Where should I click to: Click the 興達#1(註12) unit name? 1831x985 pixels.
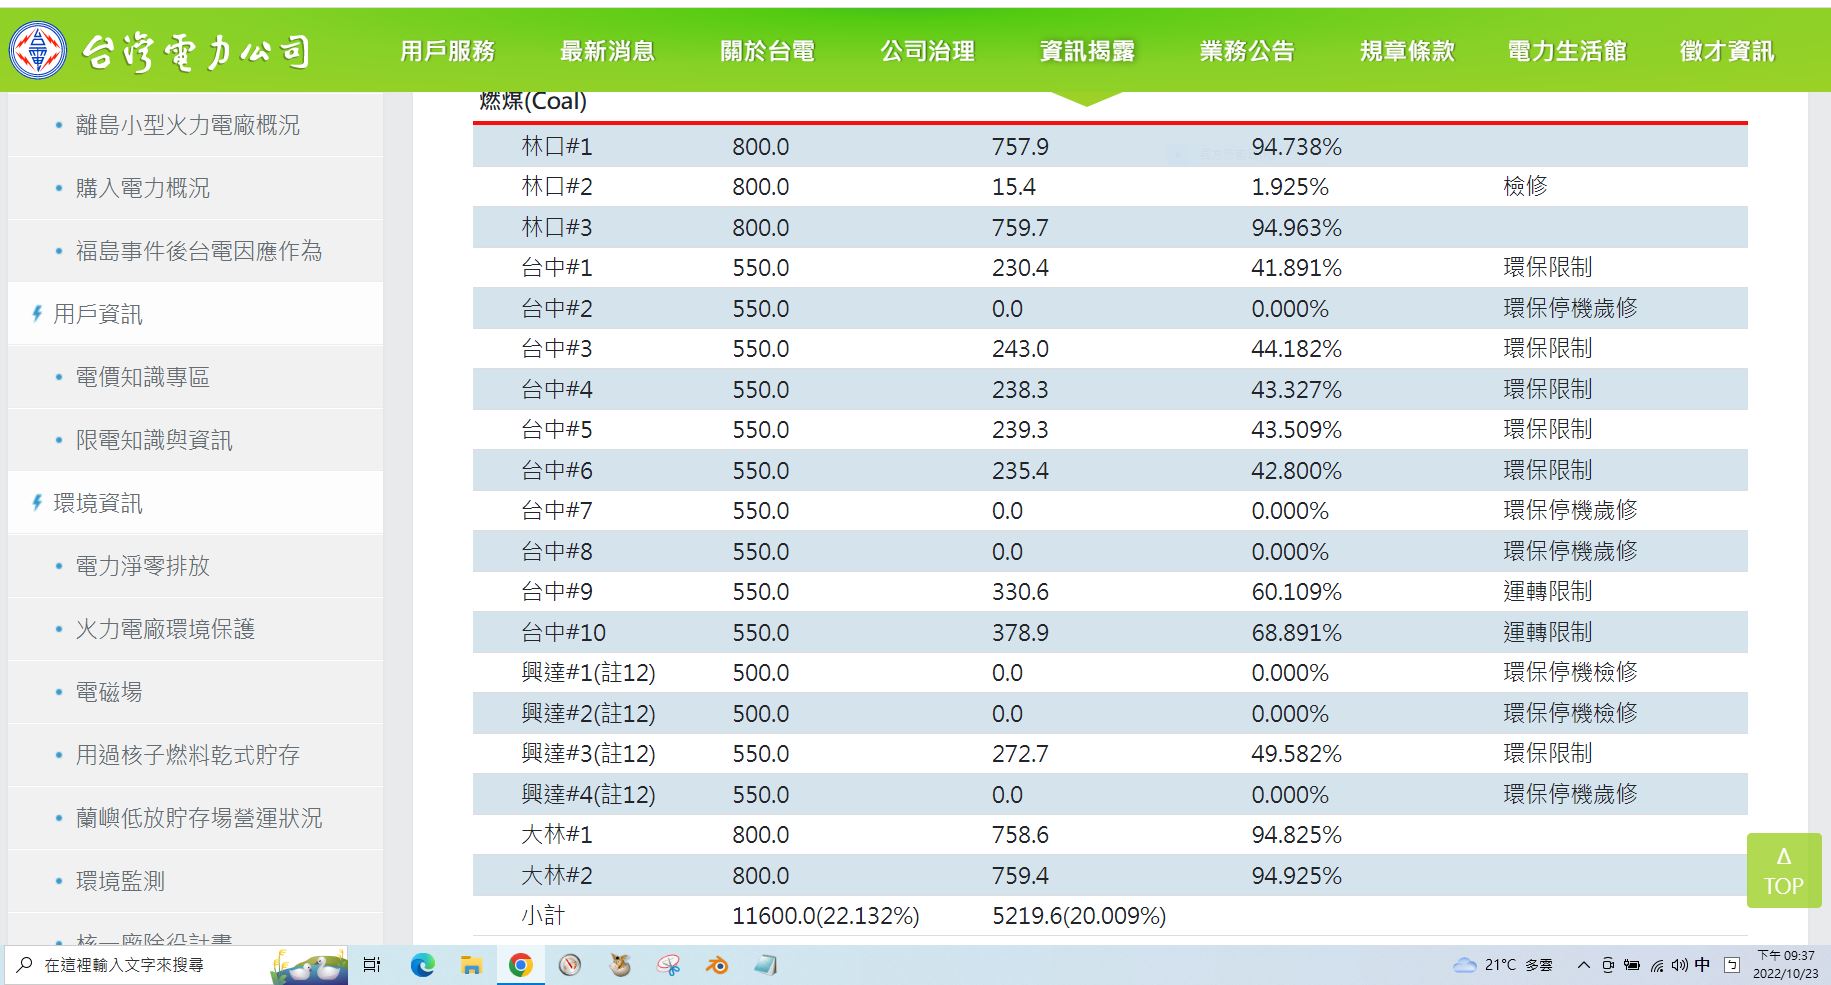pos(588,673)
